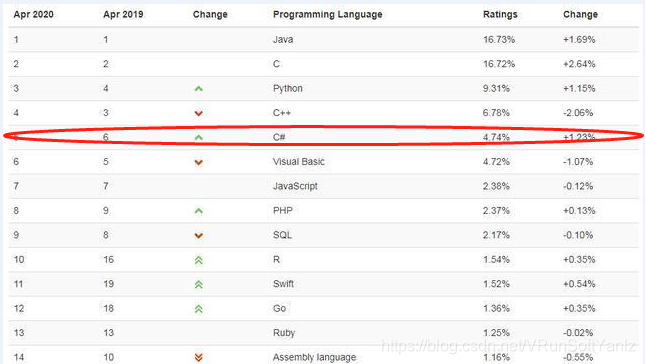Click the double up arrow in R row
645x364 pixels.
(x=199, y=260)
